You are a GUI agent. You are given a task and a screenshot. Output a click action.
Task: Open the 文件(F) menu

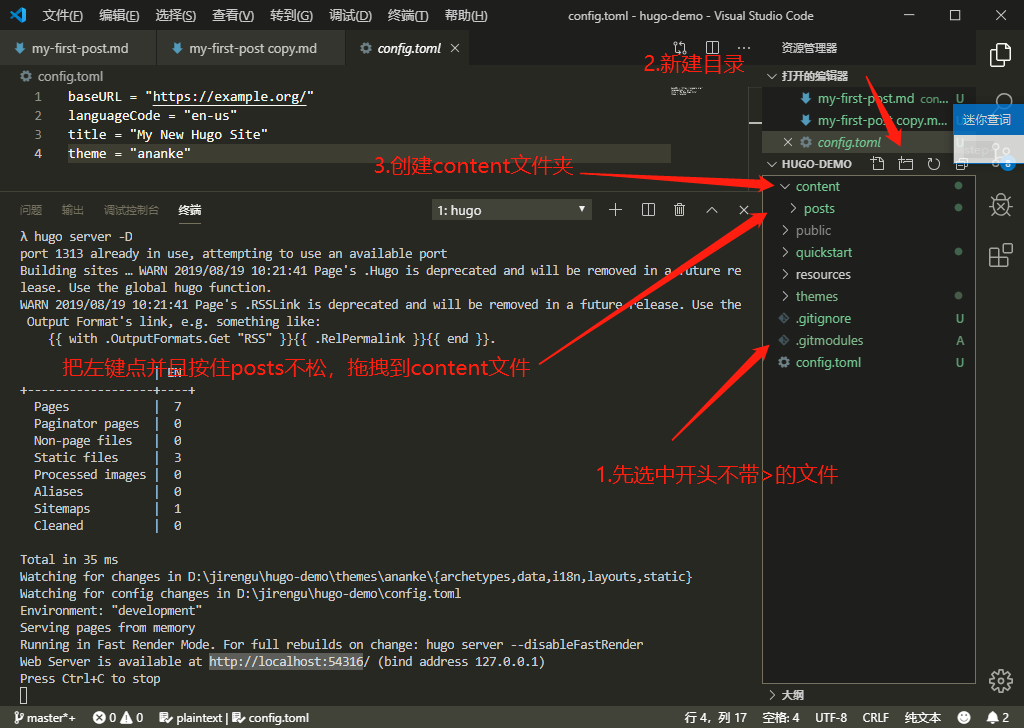tap(63, 15)
